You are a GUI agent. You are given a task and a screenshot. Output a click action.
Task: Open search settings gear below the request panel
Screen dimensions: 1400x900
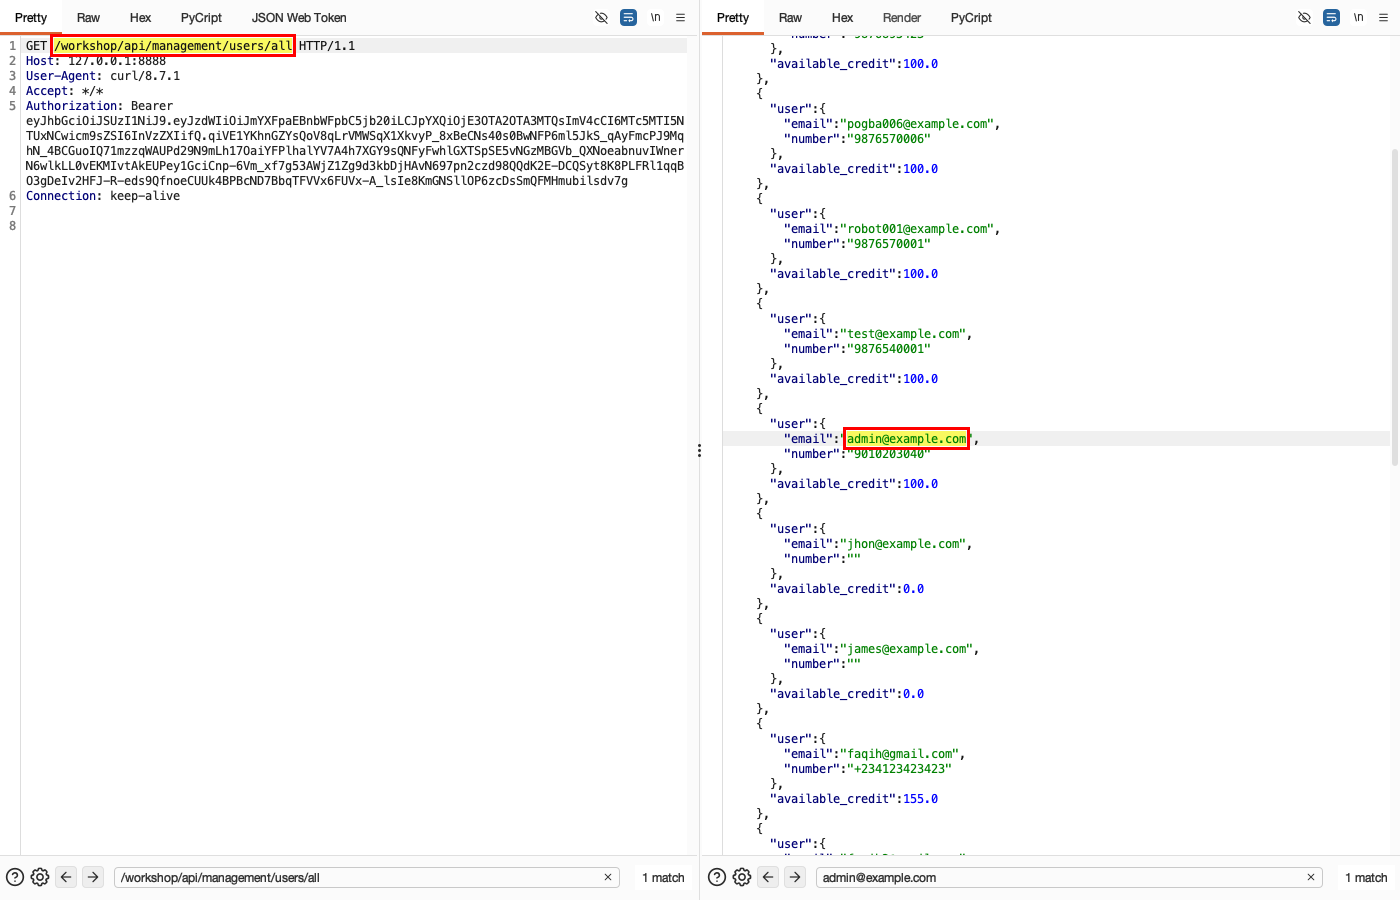[x=40, y=877]
